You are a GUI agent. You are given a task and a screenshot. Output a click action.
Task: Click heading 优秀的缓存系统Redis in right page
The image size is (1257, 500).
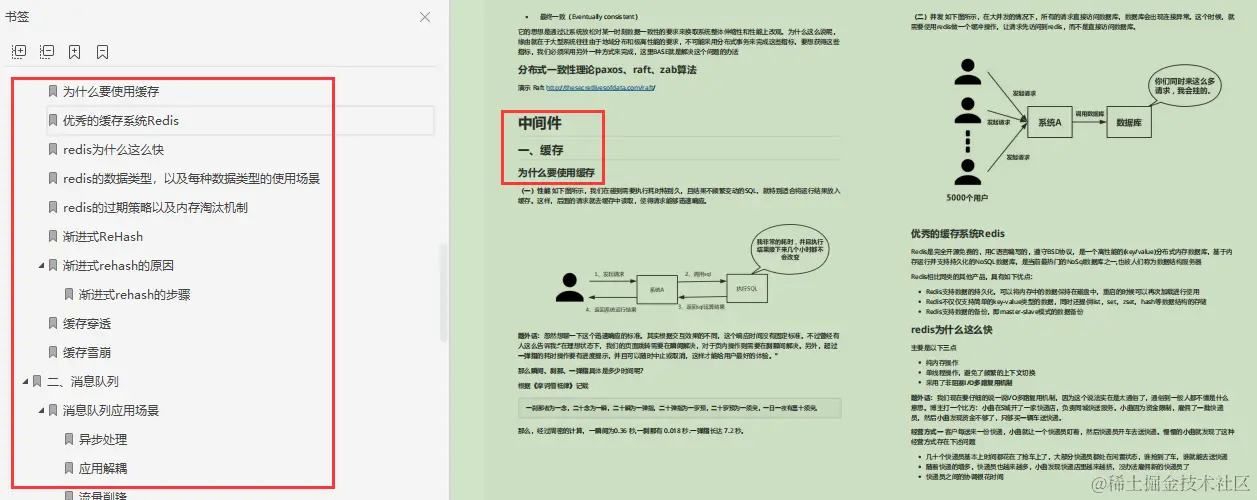pos(957,232)
